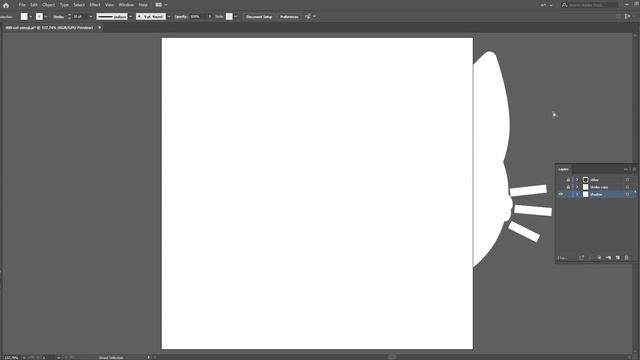640x360 pixels.
Task: Expand the top layer contents
Action: [577, 180]
